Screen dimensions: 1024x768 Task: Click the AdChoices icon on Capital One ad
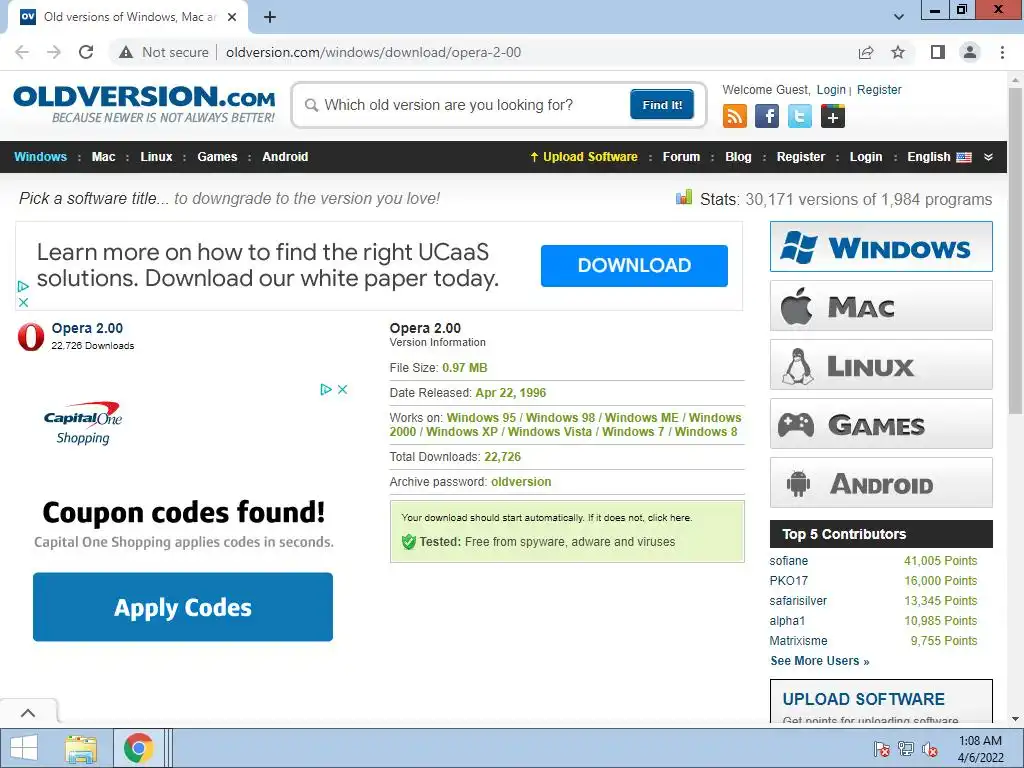(326, 389)
